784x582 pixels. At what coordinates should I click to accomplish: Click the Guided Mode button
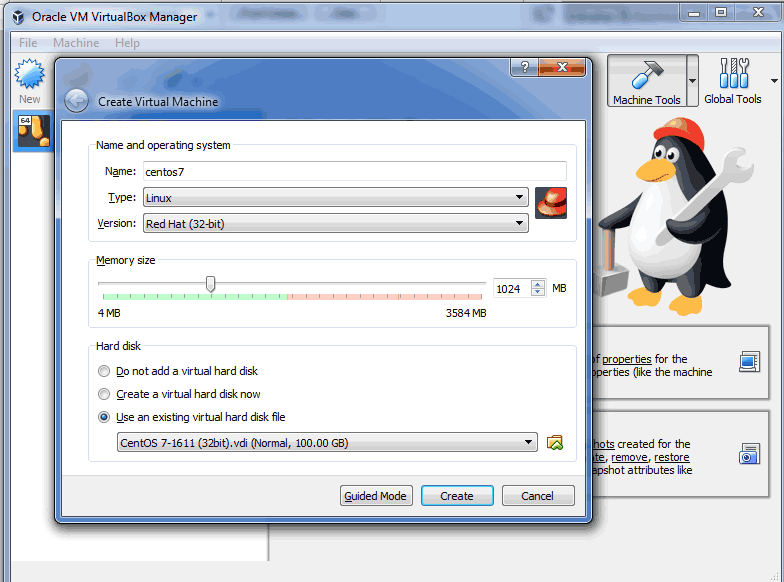(x=376, y=496)
